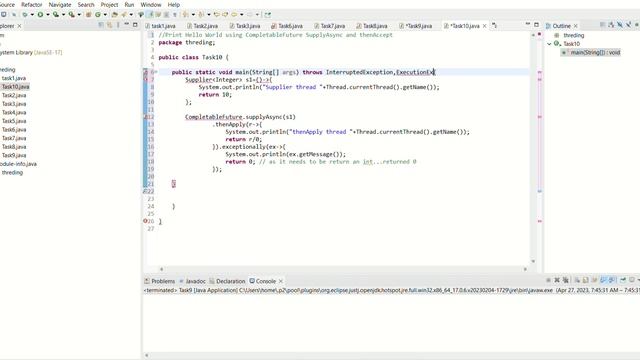Toggle Hide Non-Public Members in Outline
Viewport: 640px width, 360px height.
click(x=637, y=25)
